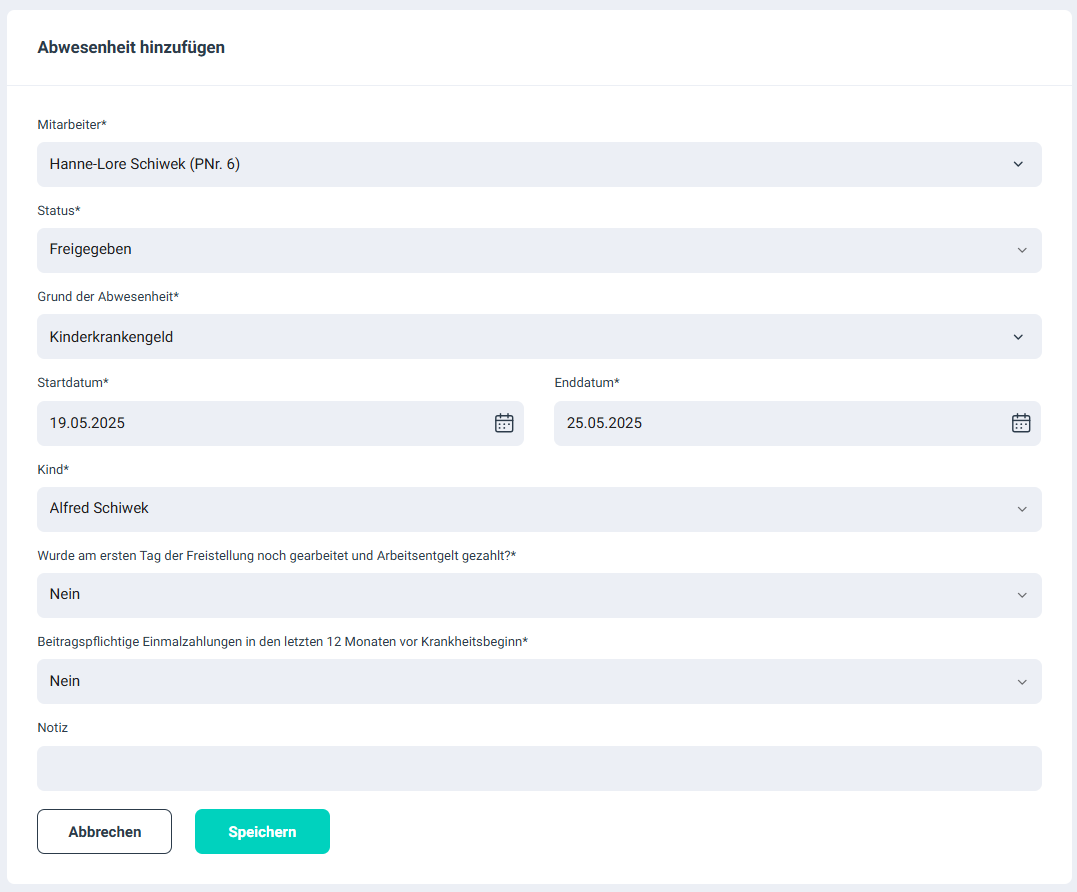Click the chevron arrow in Status field
The height and width of the screenshot is (892, 1077).
tap(1021, 250)
